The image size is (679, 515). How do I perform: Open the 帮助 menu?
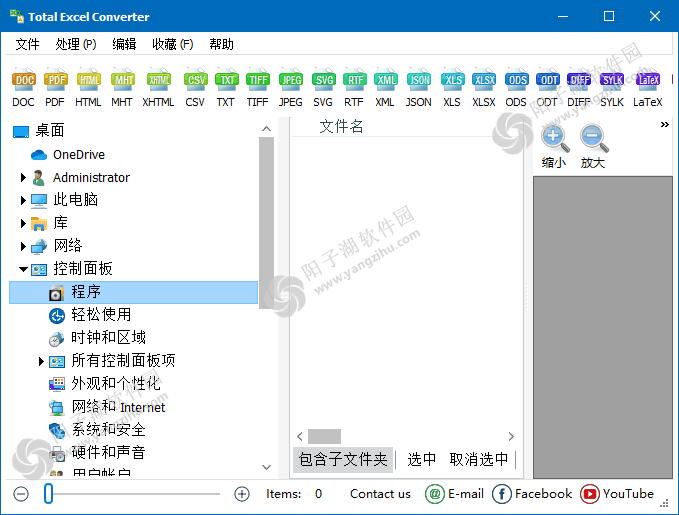(x=221, y=44)
